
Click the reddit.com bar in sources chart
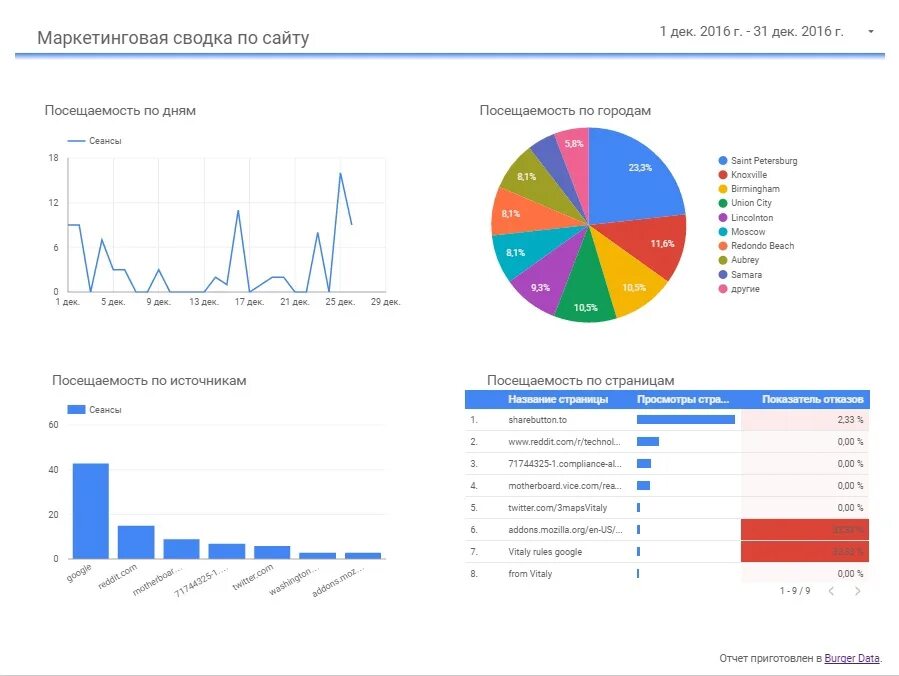(x=136, y=542)
